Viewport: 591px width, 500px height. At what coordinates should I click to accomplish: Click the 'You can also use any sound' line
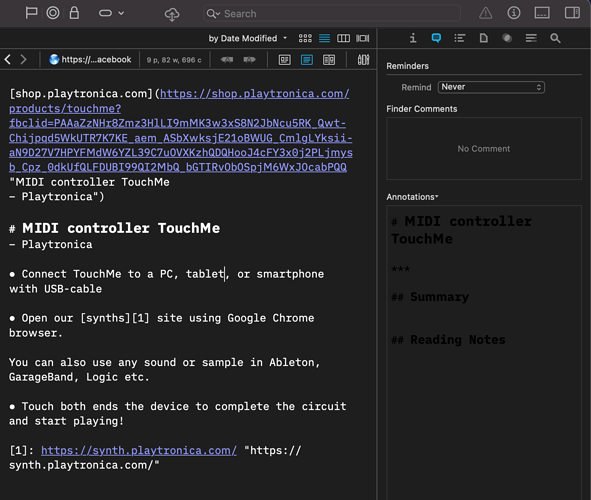click(164, 370)
